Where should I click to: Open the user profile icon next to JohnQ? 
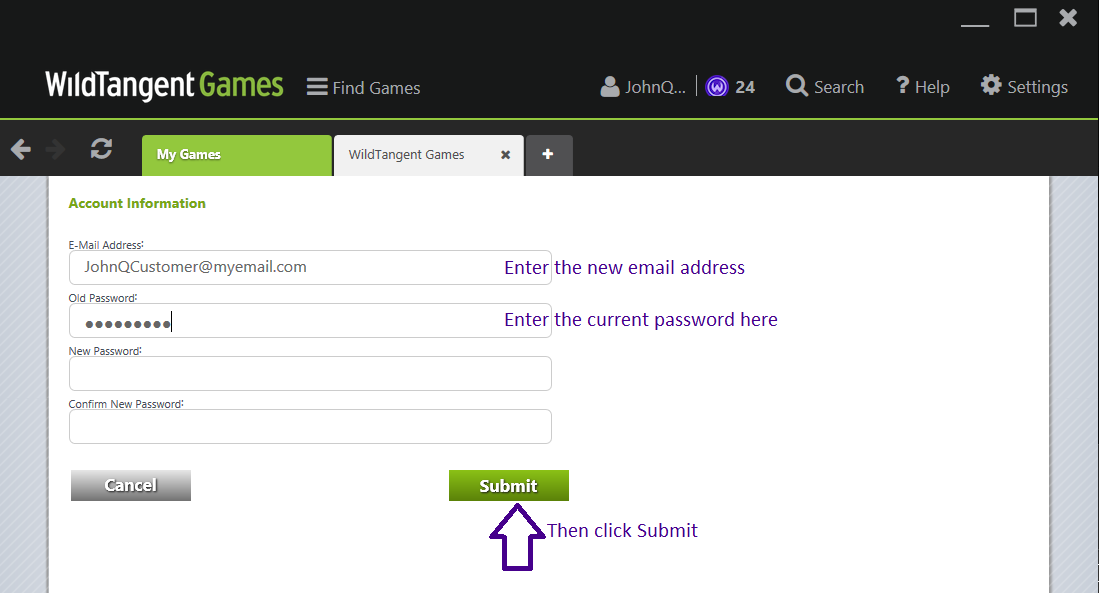coord(610,86)
